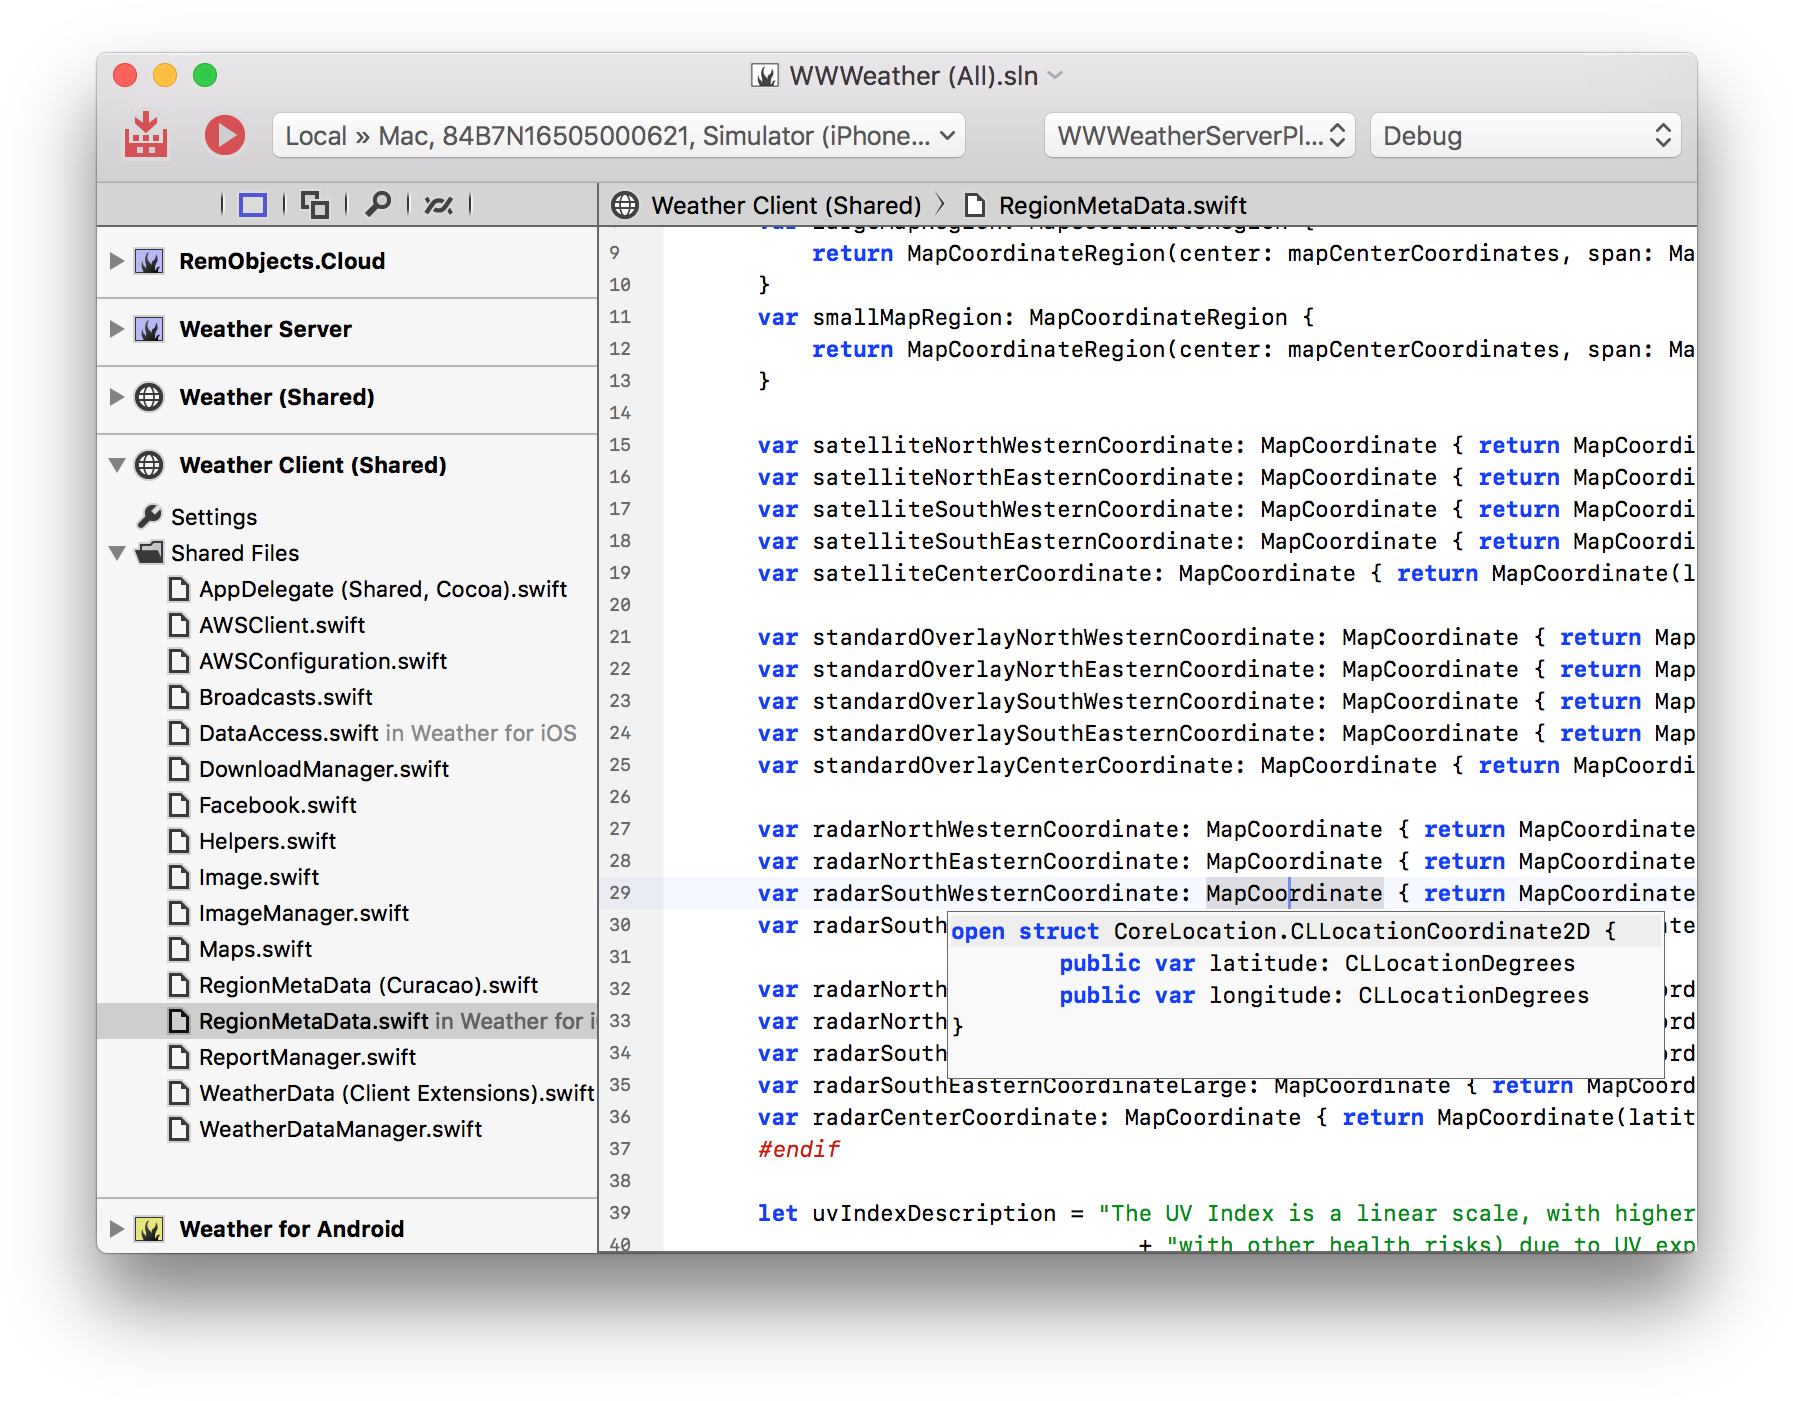Open the run destination dropdown
Viewport: 1793px width, 1401px height.
(x=619, y=136)
